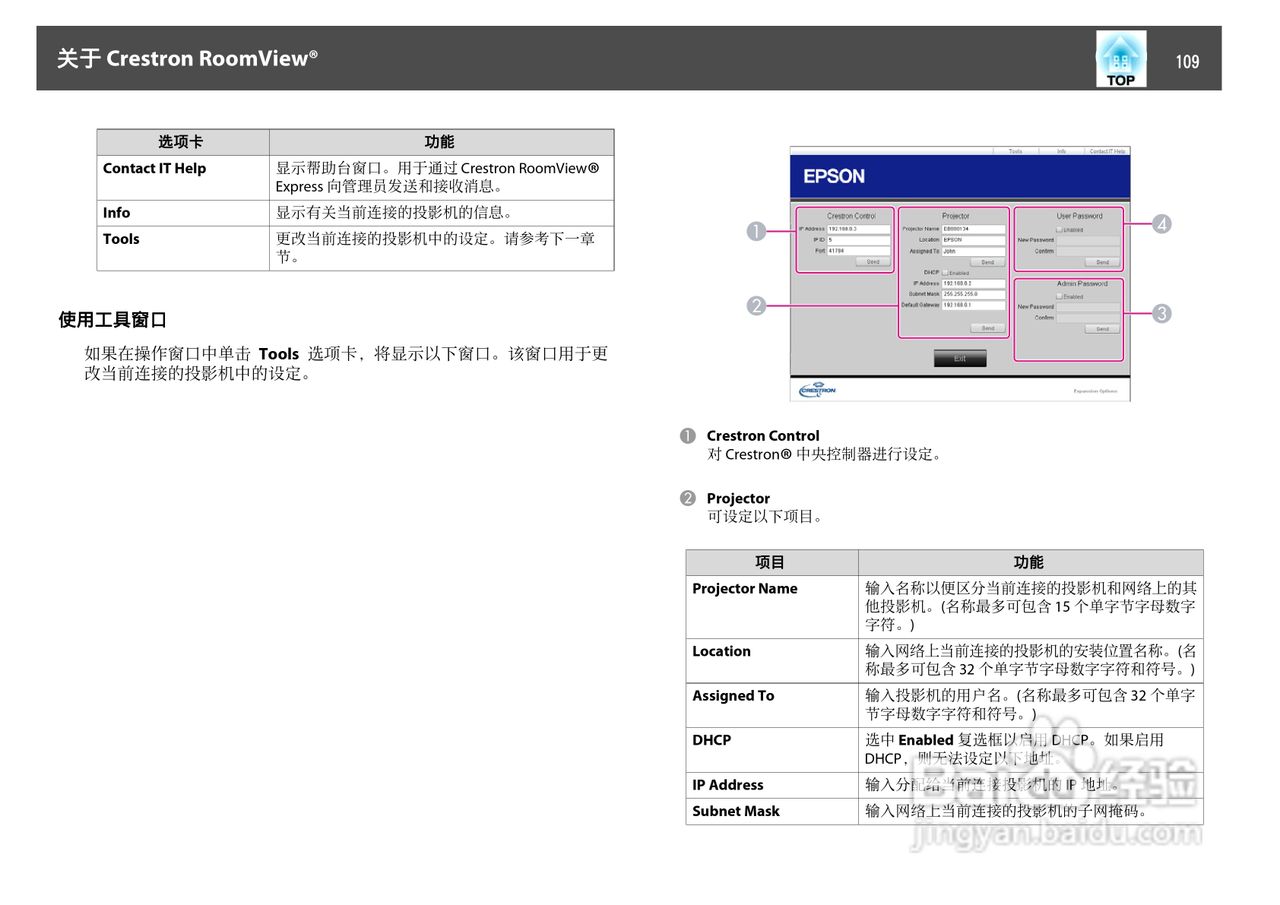The height and width of the screenshot is (905, 1280).
Task: Click the Crestron Control IP Address field
Action: [859, 229]
